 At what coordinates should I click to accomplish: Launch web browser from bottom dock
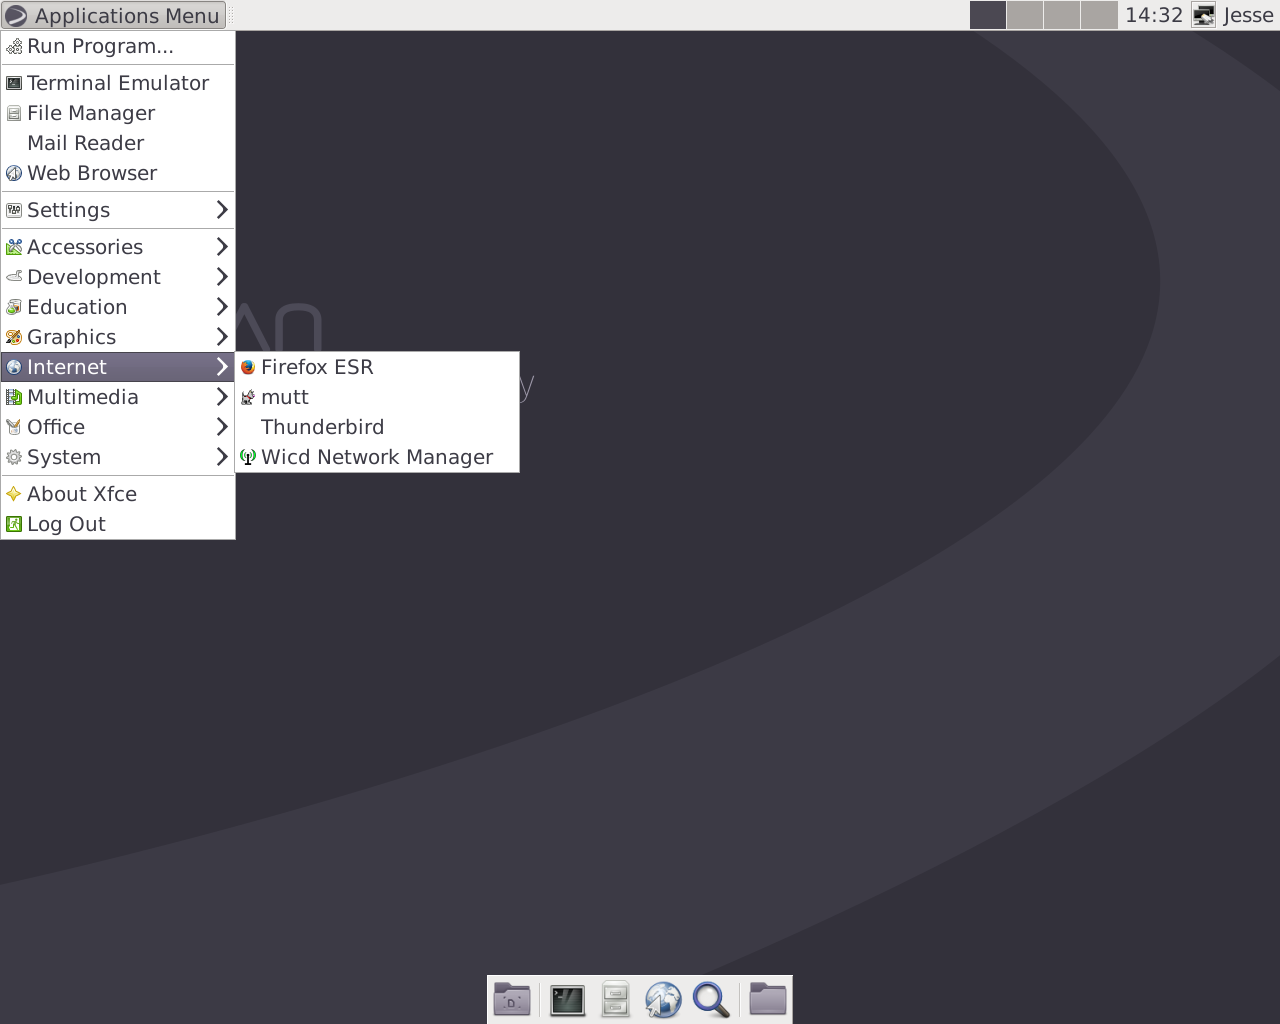[663, 999]
